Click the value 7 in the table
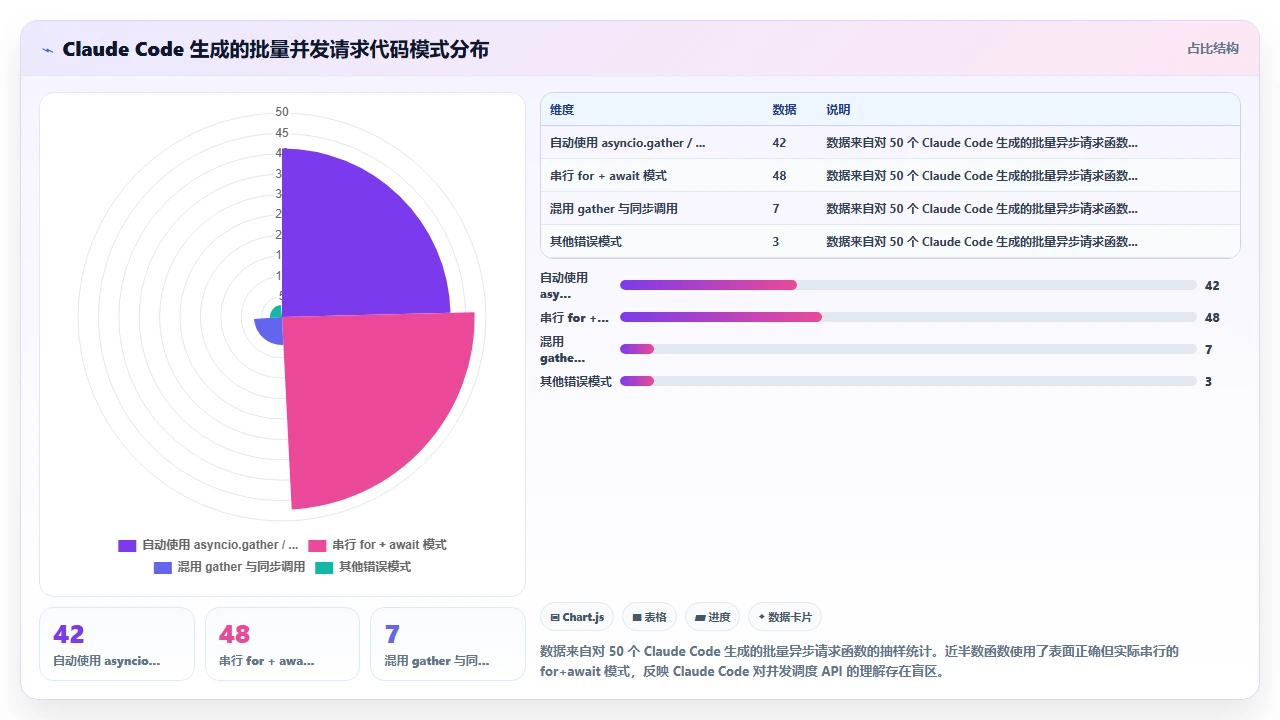1280x720 pixels. 776,209
